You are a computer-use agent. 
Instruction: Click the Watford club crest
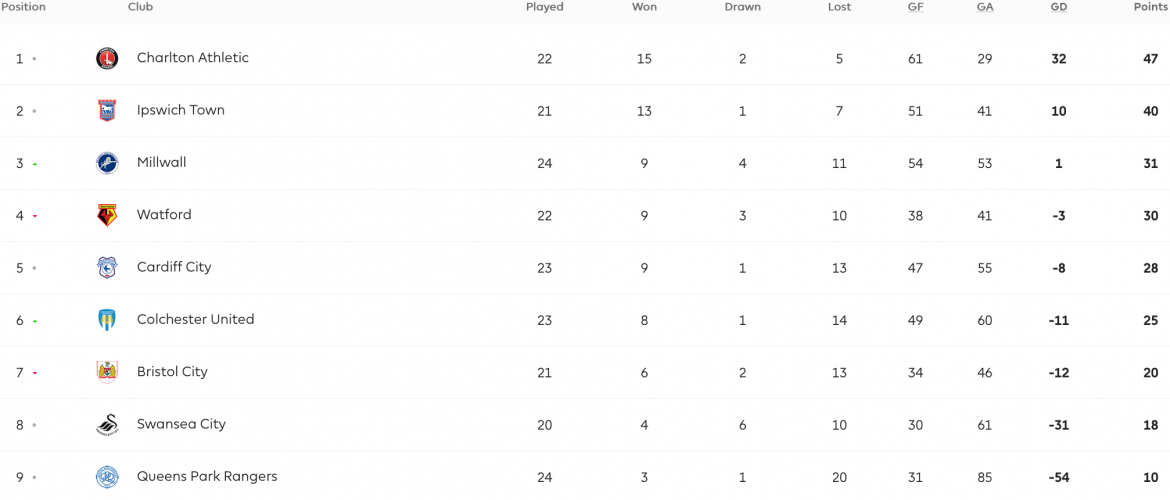[107, 215]
